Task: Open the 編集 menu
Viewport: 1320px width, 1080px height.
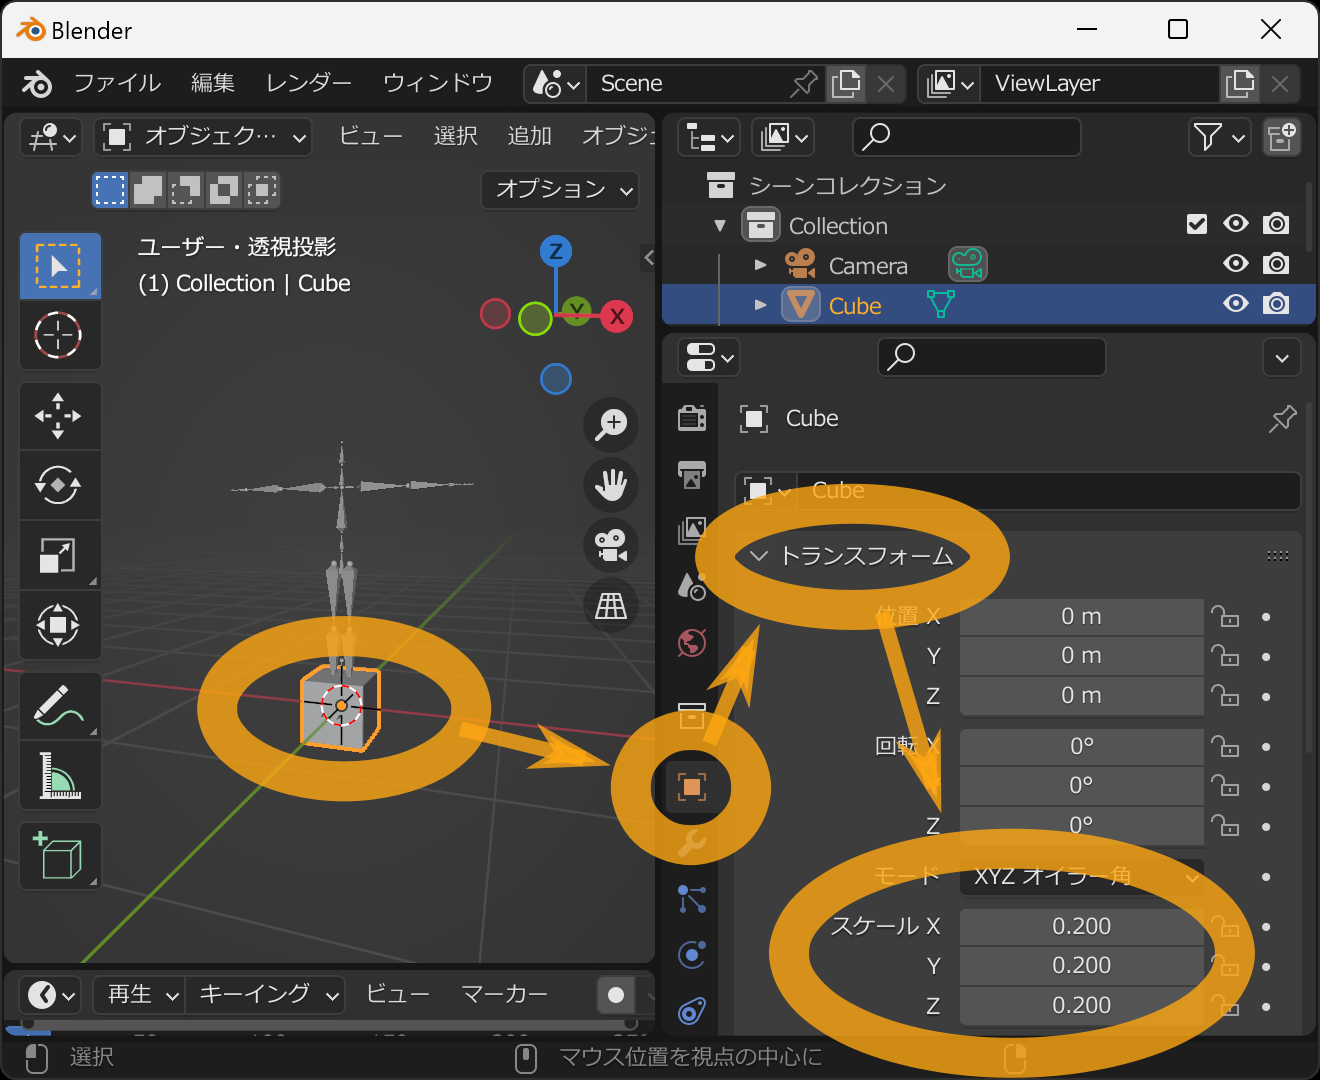Action: coord(213,84)
